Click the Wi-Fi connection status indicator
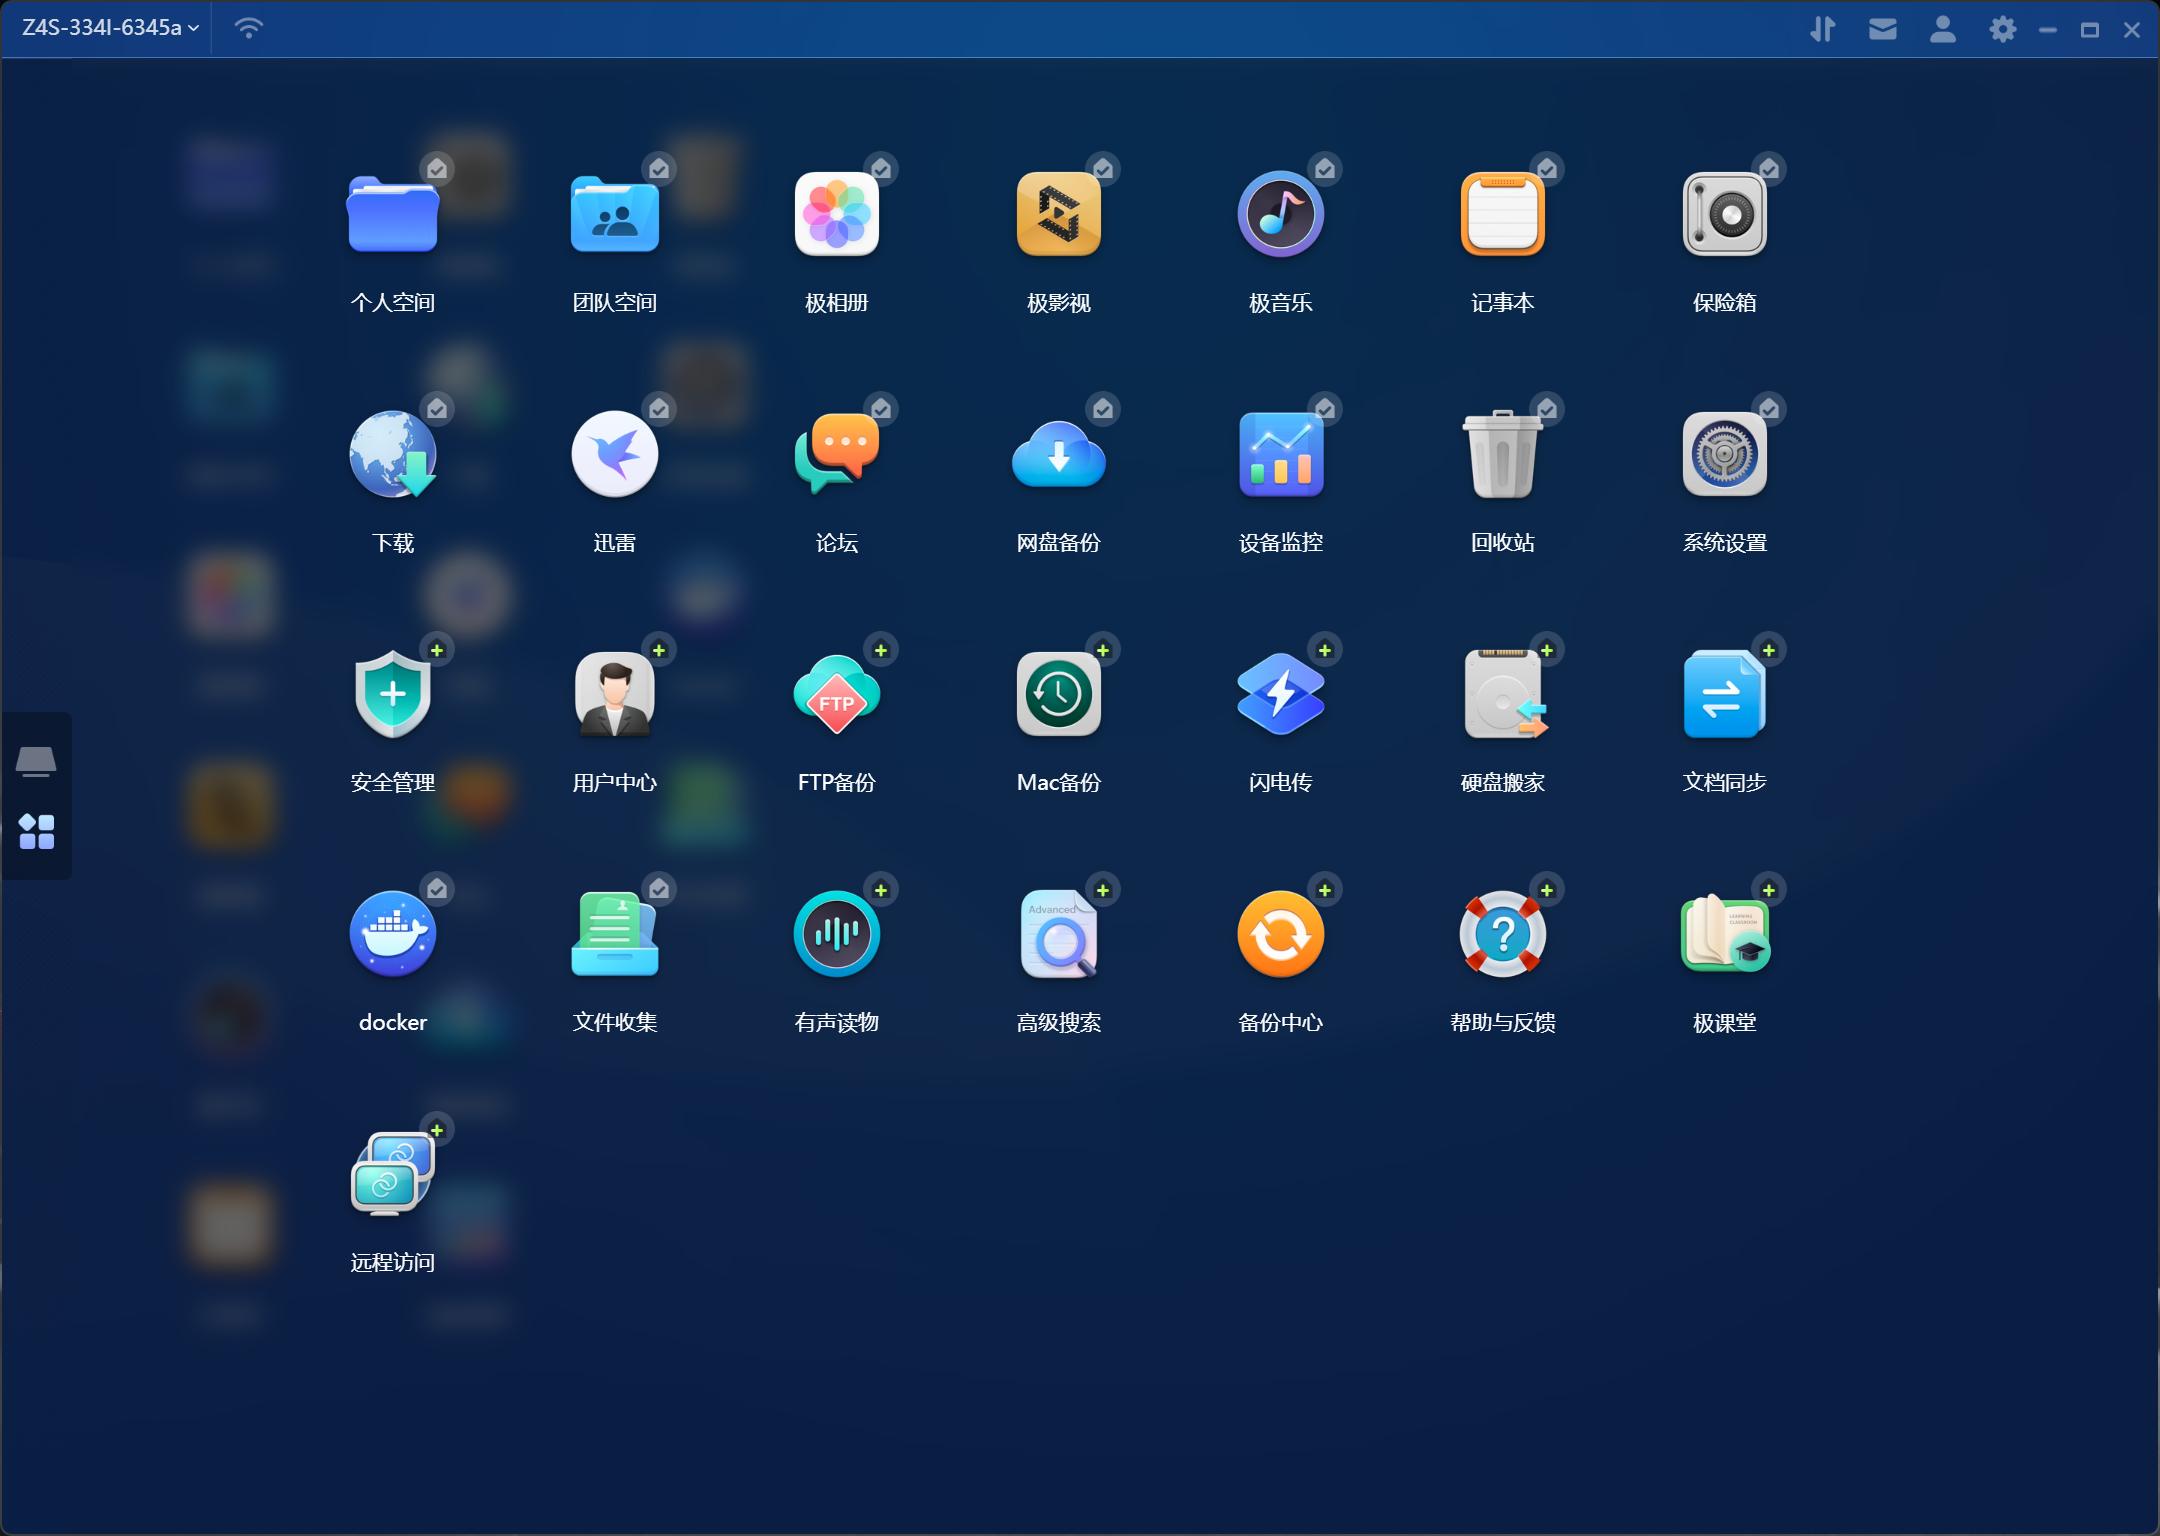This screenshot has width=2160, height=1536. click(248, 28)
